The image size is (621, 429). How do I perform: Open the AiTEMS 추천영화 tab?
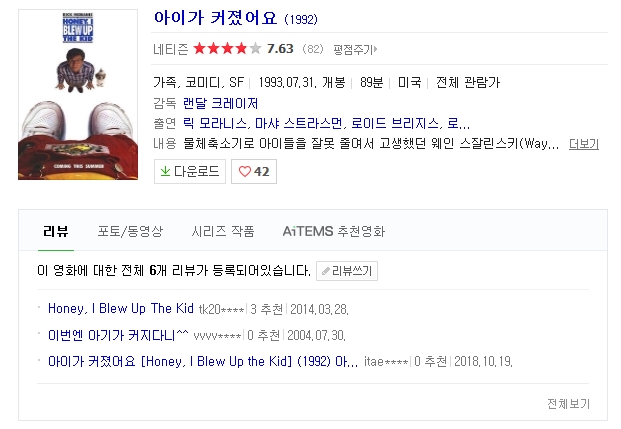tap(333, 231)
